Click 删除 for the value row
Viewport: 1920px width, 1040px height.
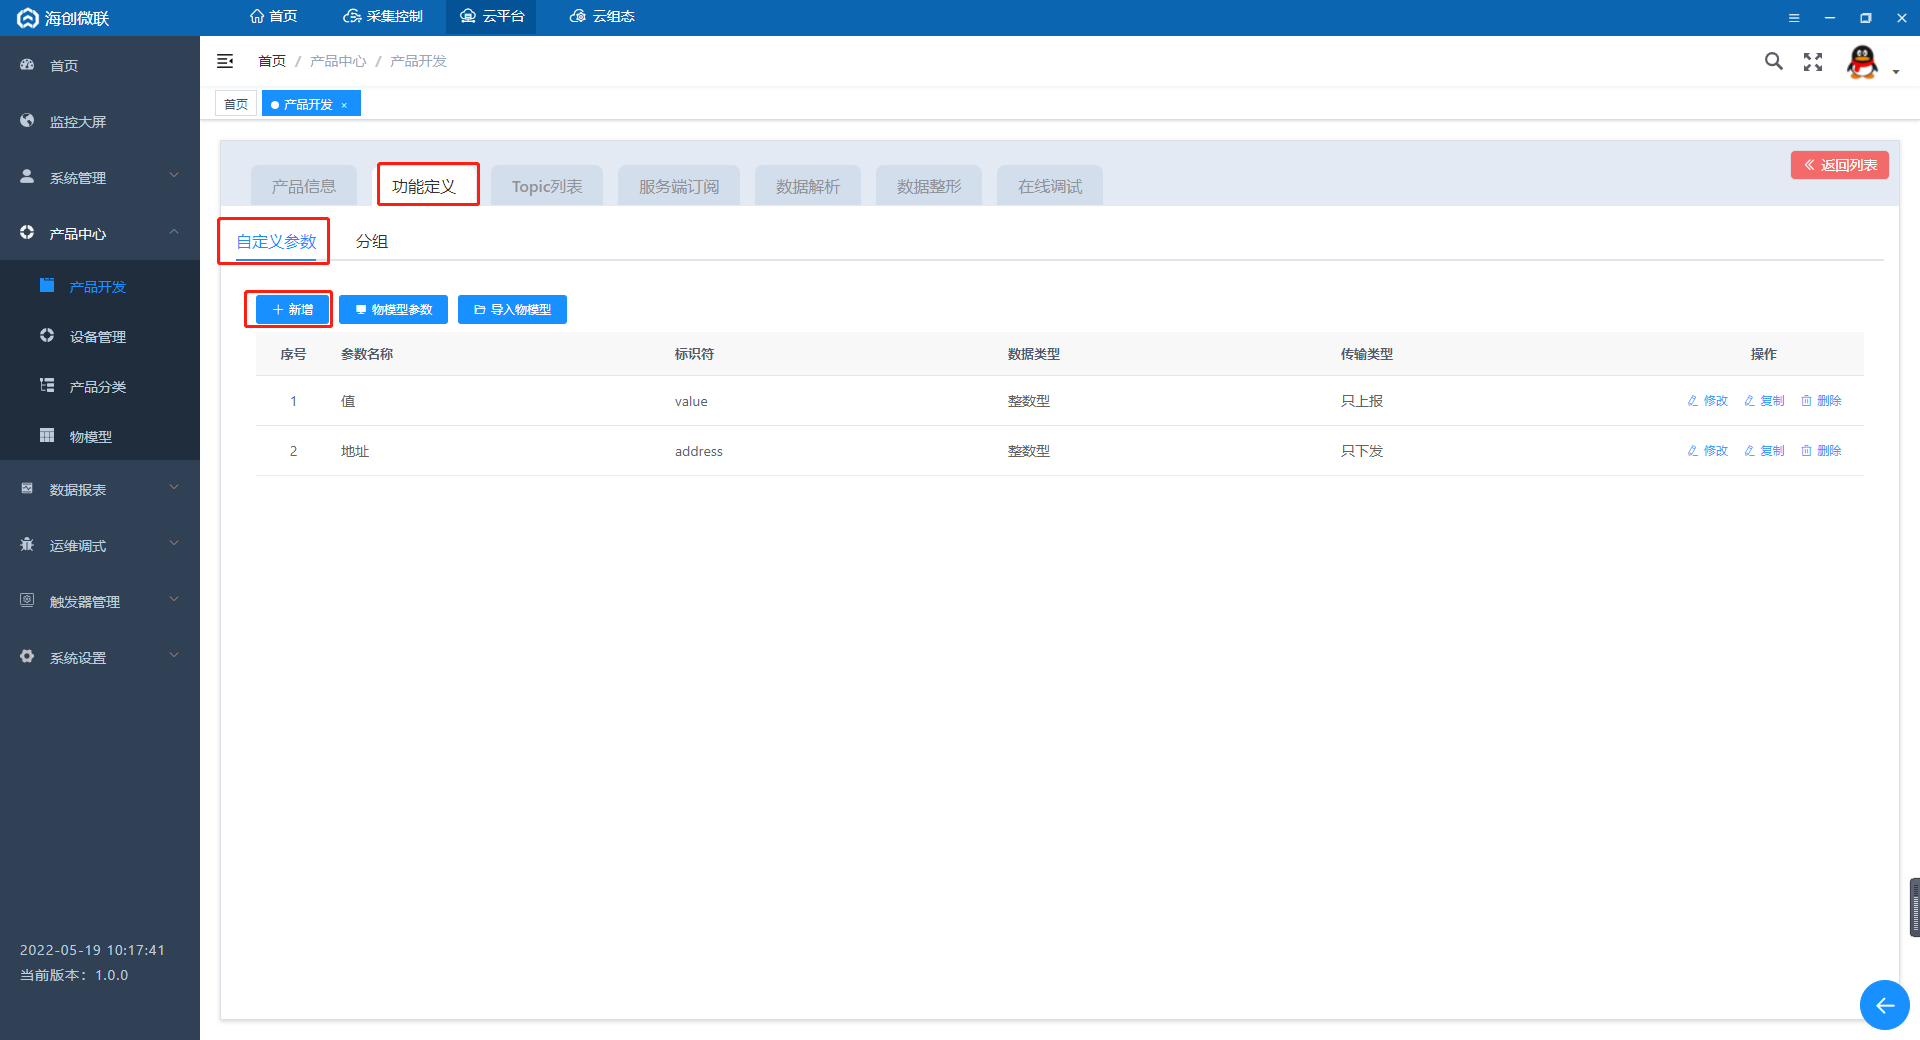tap(1822, 400)
